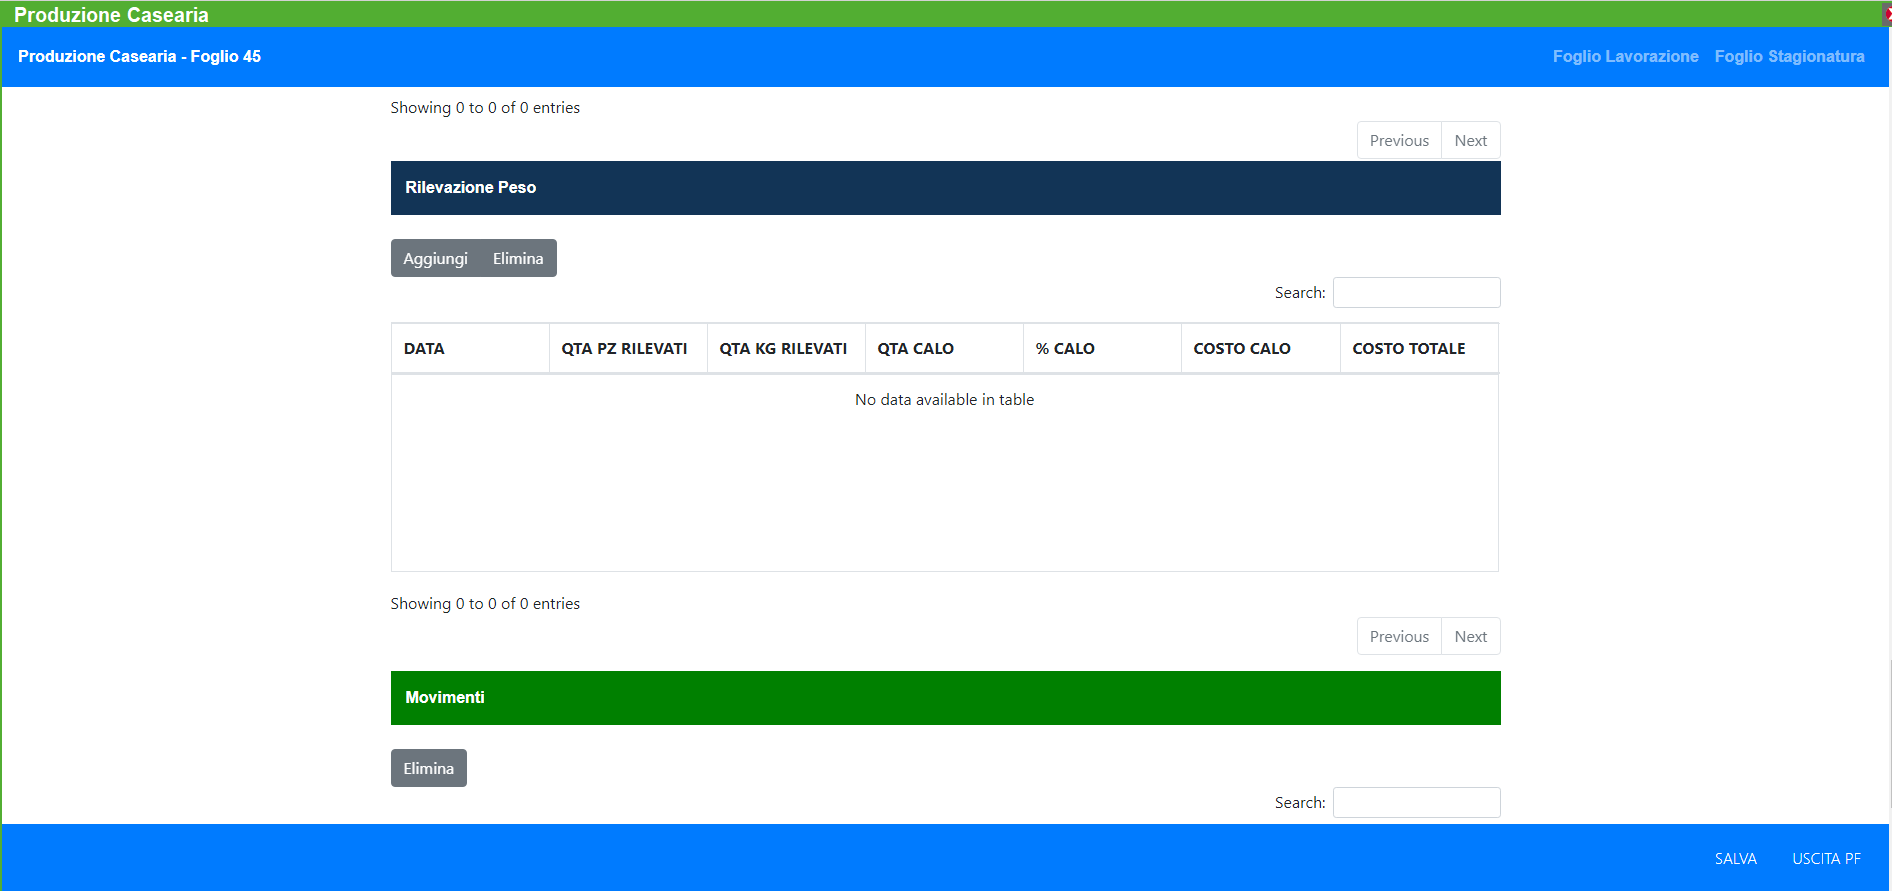Click Elimina in the Movimenti section
Viewport: 1892px width, 891px height.
[428, 769]
